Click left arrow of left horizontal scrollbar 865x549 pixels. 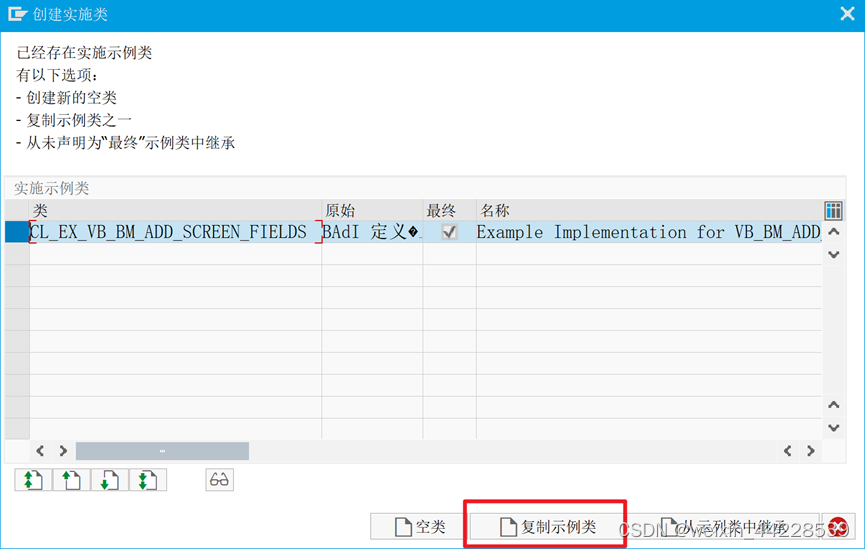click(x=40, y=451)
